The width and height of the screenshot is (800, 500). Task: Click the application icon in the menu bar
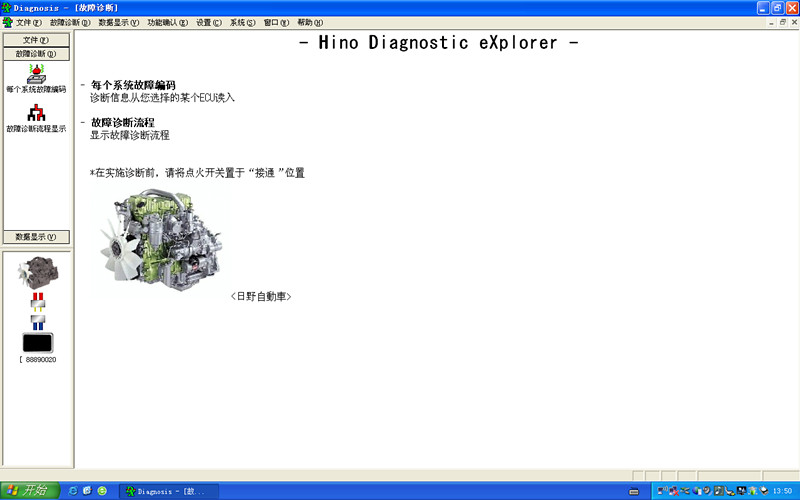pyautogui.click(x=8, y=22)
